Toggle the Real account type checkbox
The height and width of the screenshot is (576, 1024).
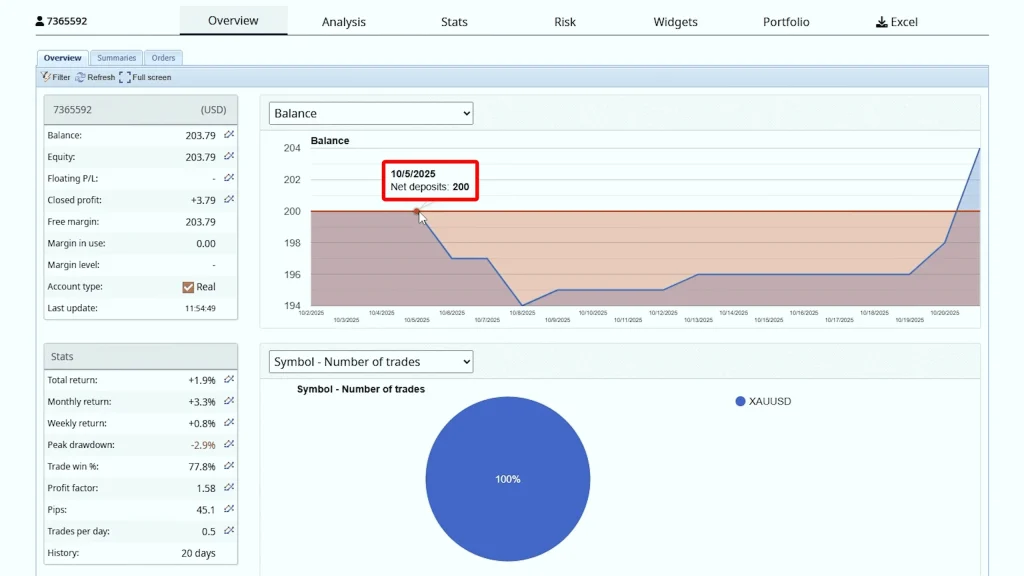tap(188, 287)
